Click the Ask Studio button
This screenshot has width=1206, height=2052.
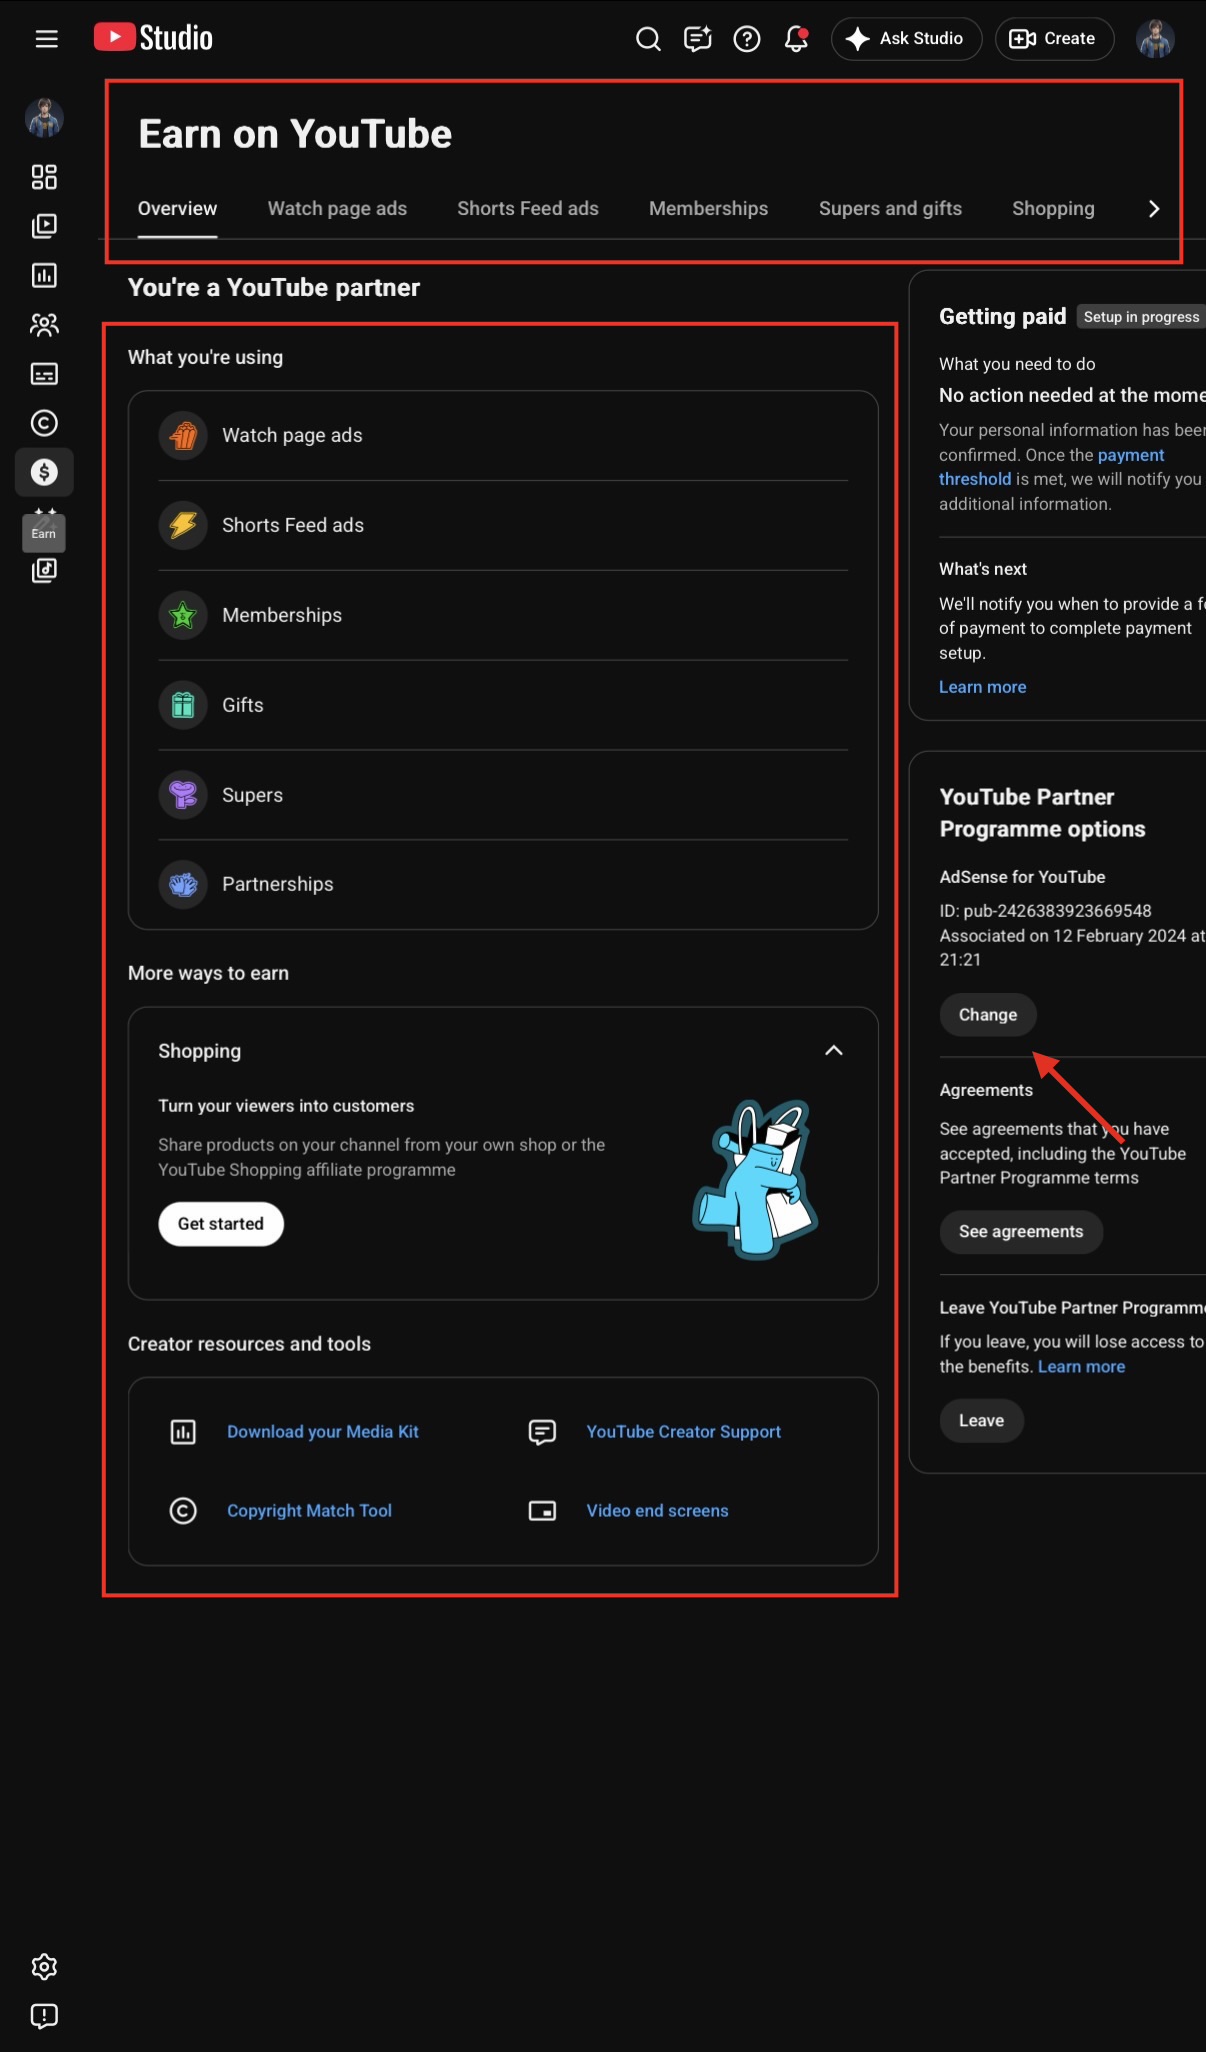pyautogui.click(x=906, y=39)
